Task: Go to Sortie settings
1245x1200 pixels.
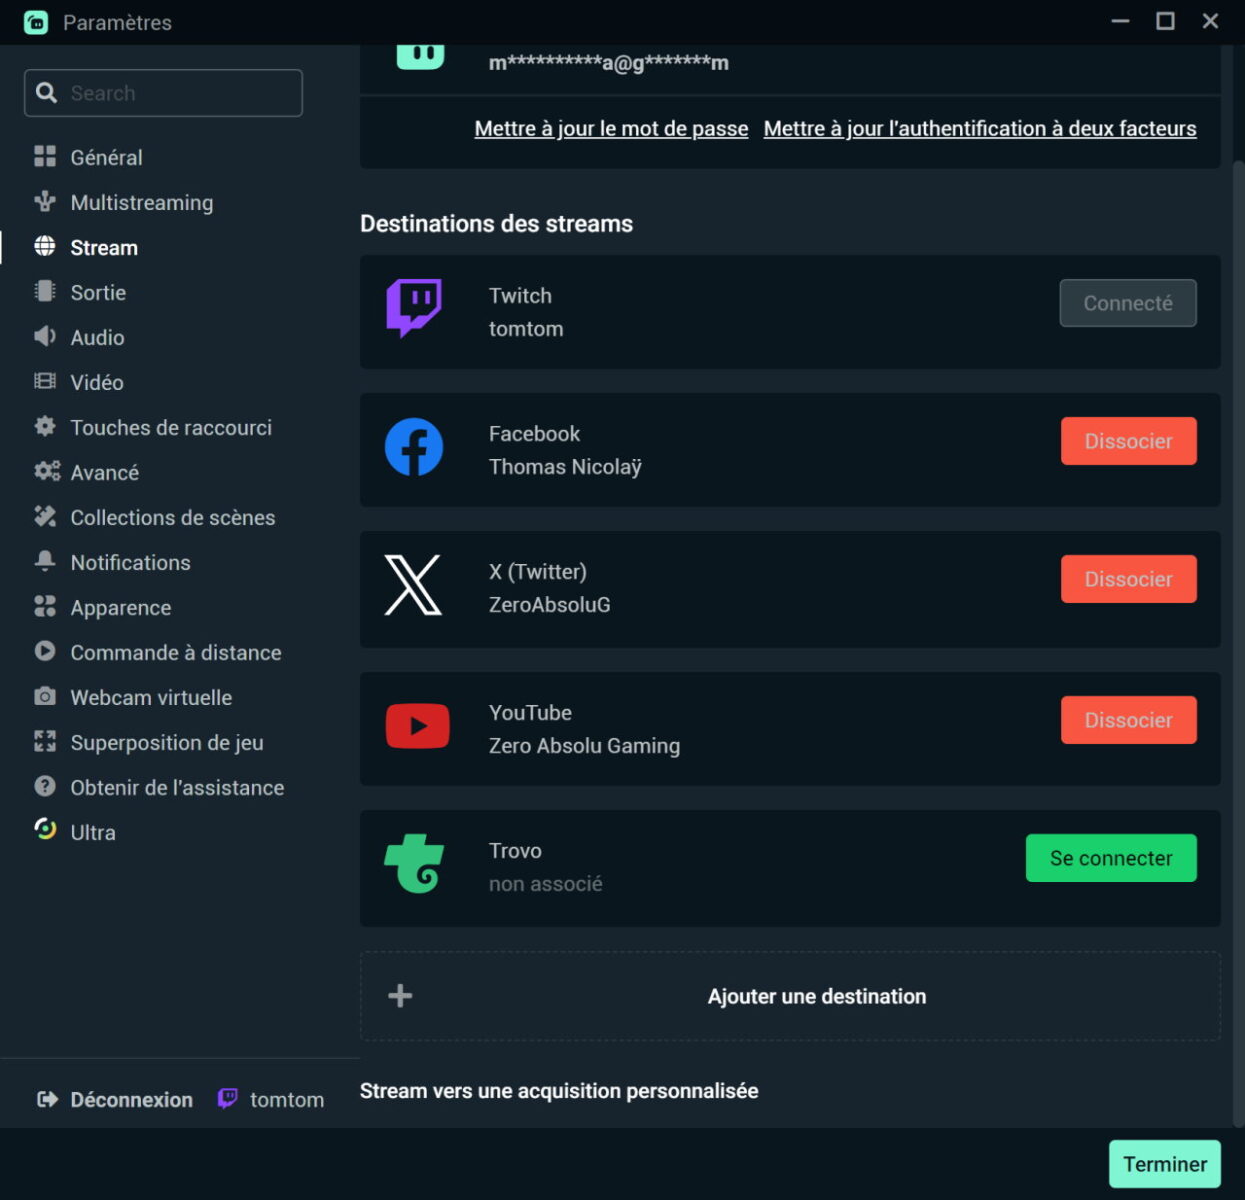Action: click(x=98, y=292)
